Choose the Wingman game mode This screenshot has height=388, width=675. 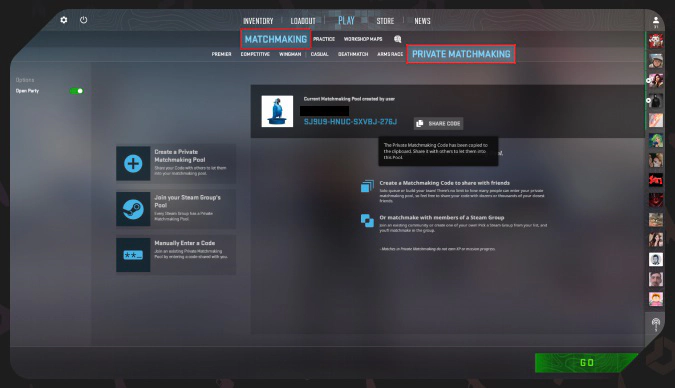coord(290,54)
